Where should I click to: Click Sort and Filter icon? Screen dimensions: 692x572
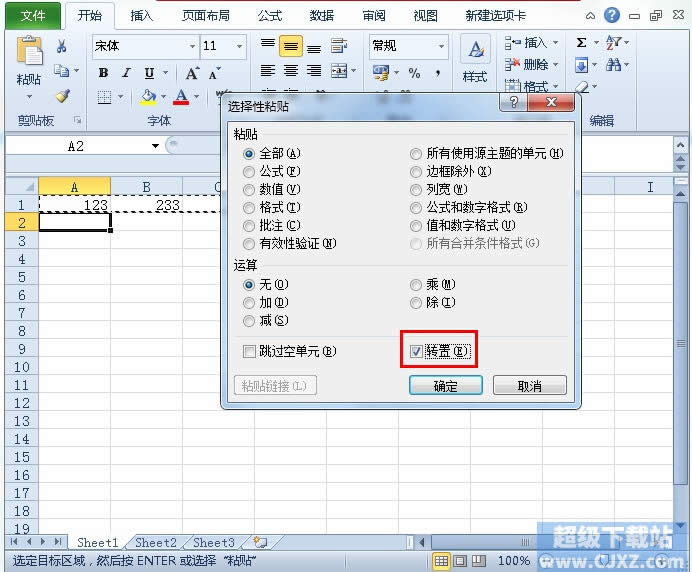(x=613, y=43)
